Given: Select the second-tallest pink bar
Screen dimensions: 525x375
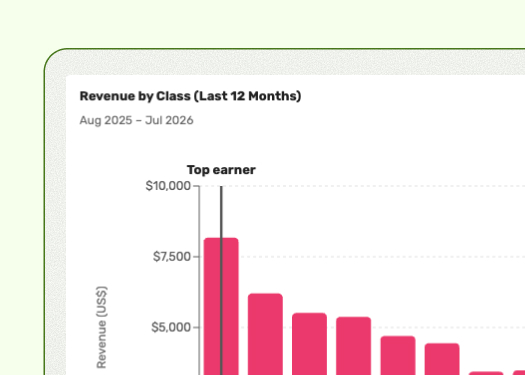Looking at the screenshot, I should coord(265,334).
